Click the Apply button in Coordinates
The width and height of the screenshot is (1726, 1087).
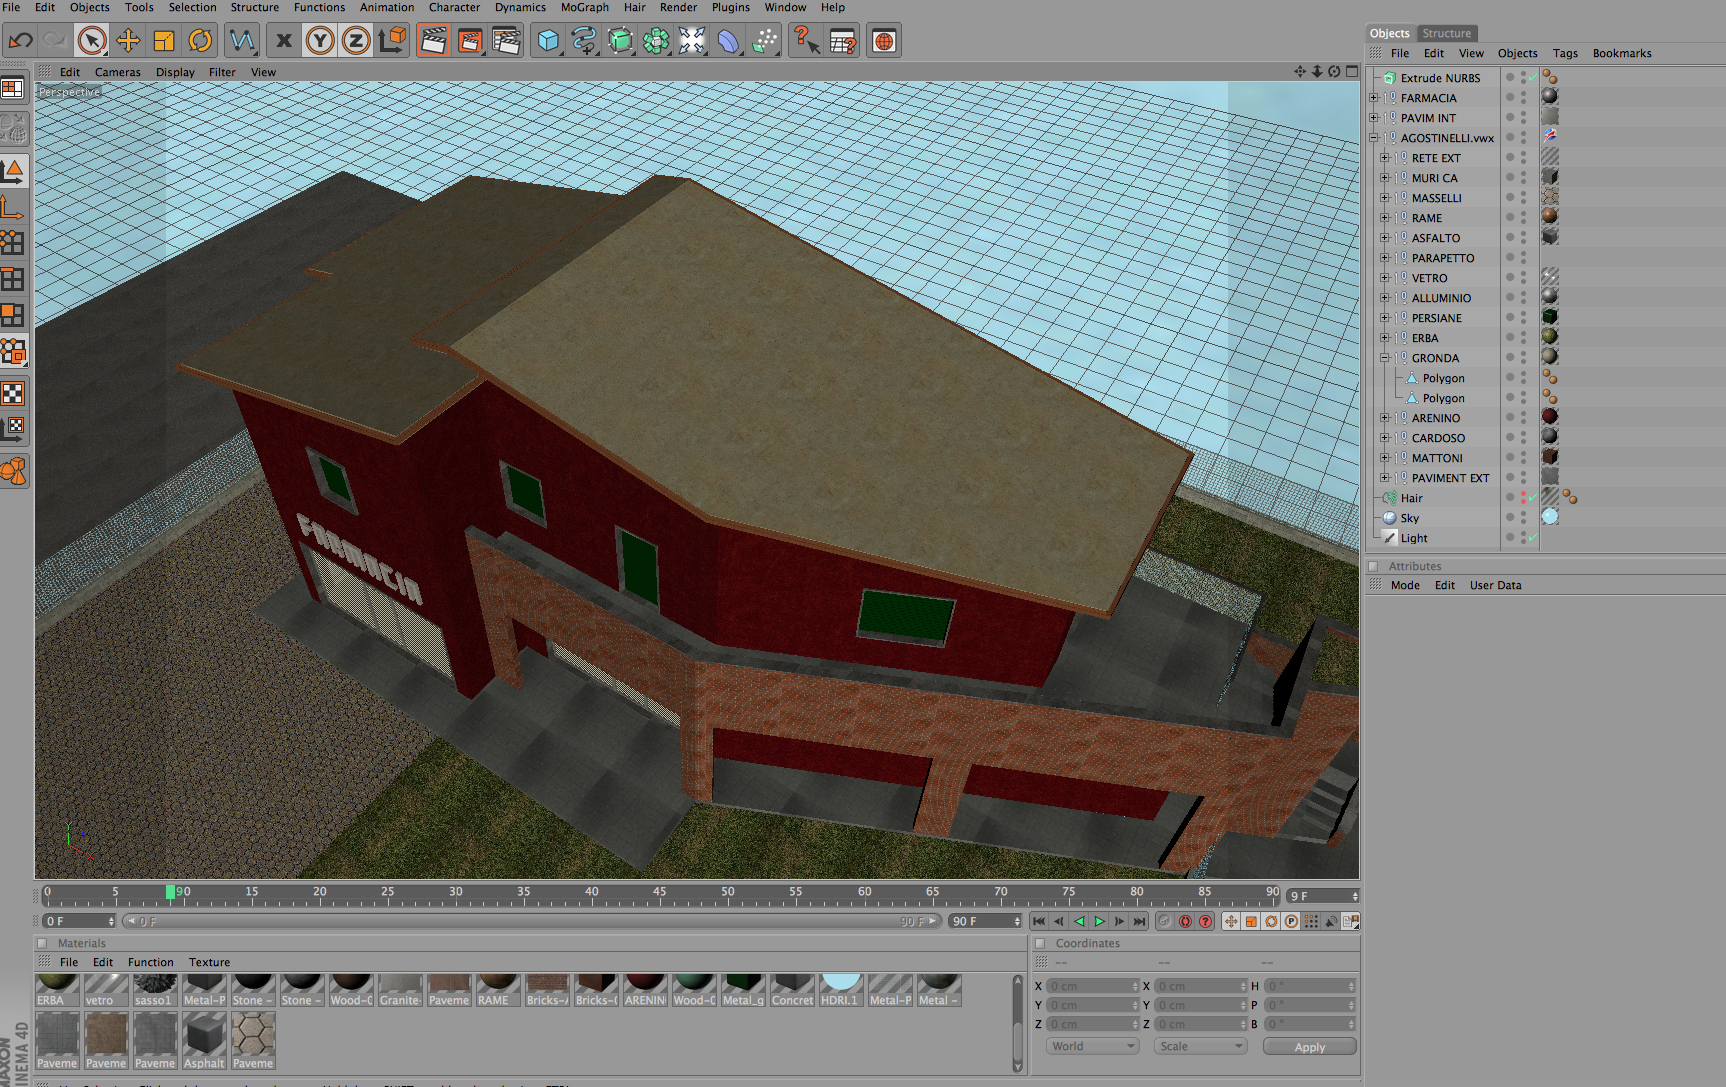pyautogui.click(x=1309, y=1047)
